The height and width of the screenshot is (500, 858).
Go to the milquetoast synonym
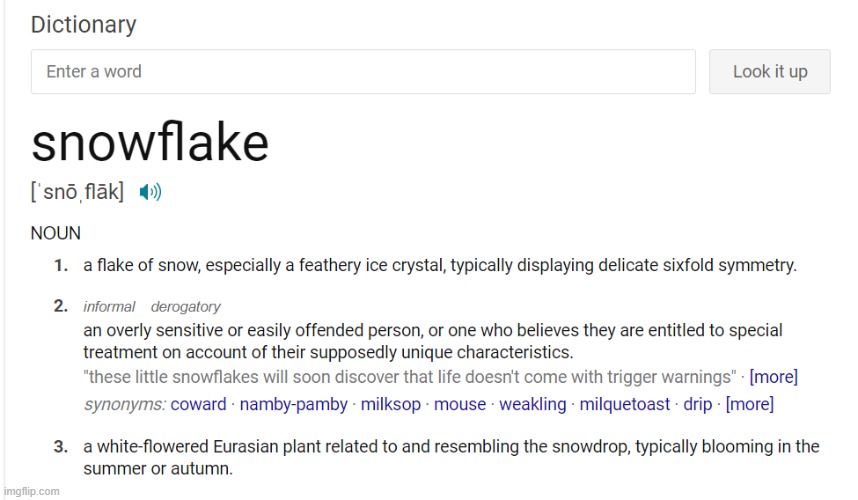point(626,404)
